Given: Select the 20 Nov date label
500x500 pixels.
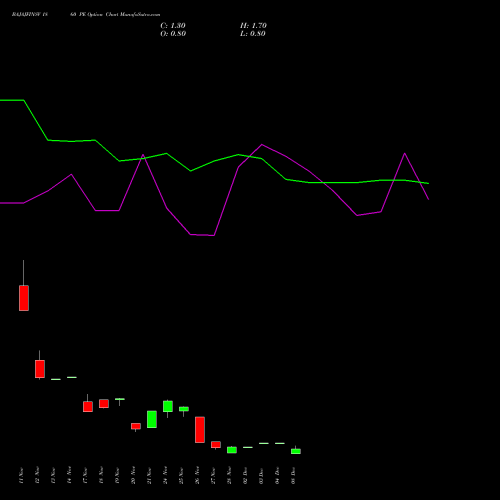Looking at the screenshot, I should [133, 475].
